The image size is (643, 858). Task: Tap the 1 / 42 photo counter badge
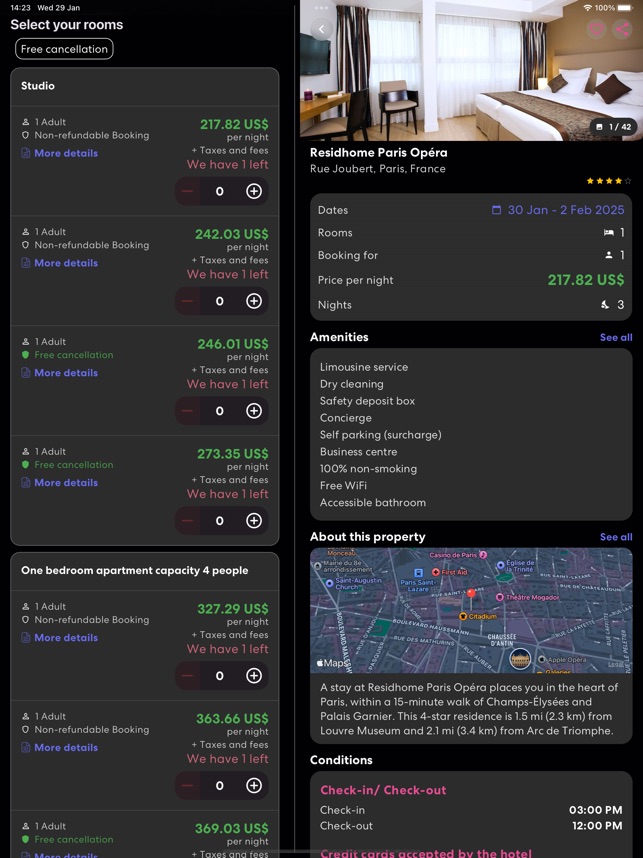coord(614,127)
